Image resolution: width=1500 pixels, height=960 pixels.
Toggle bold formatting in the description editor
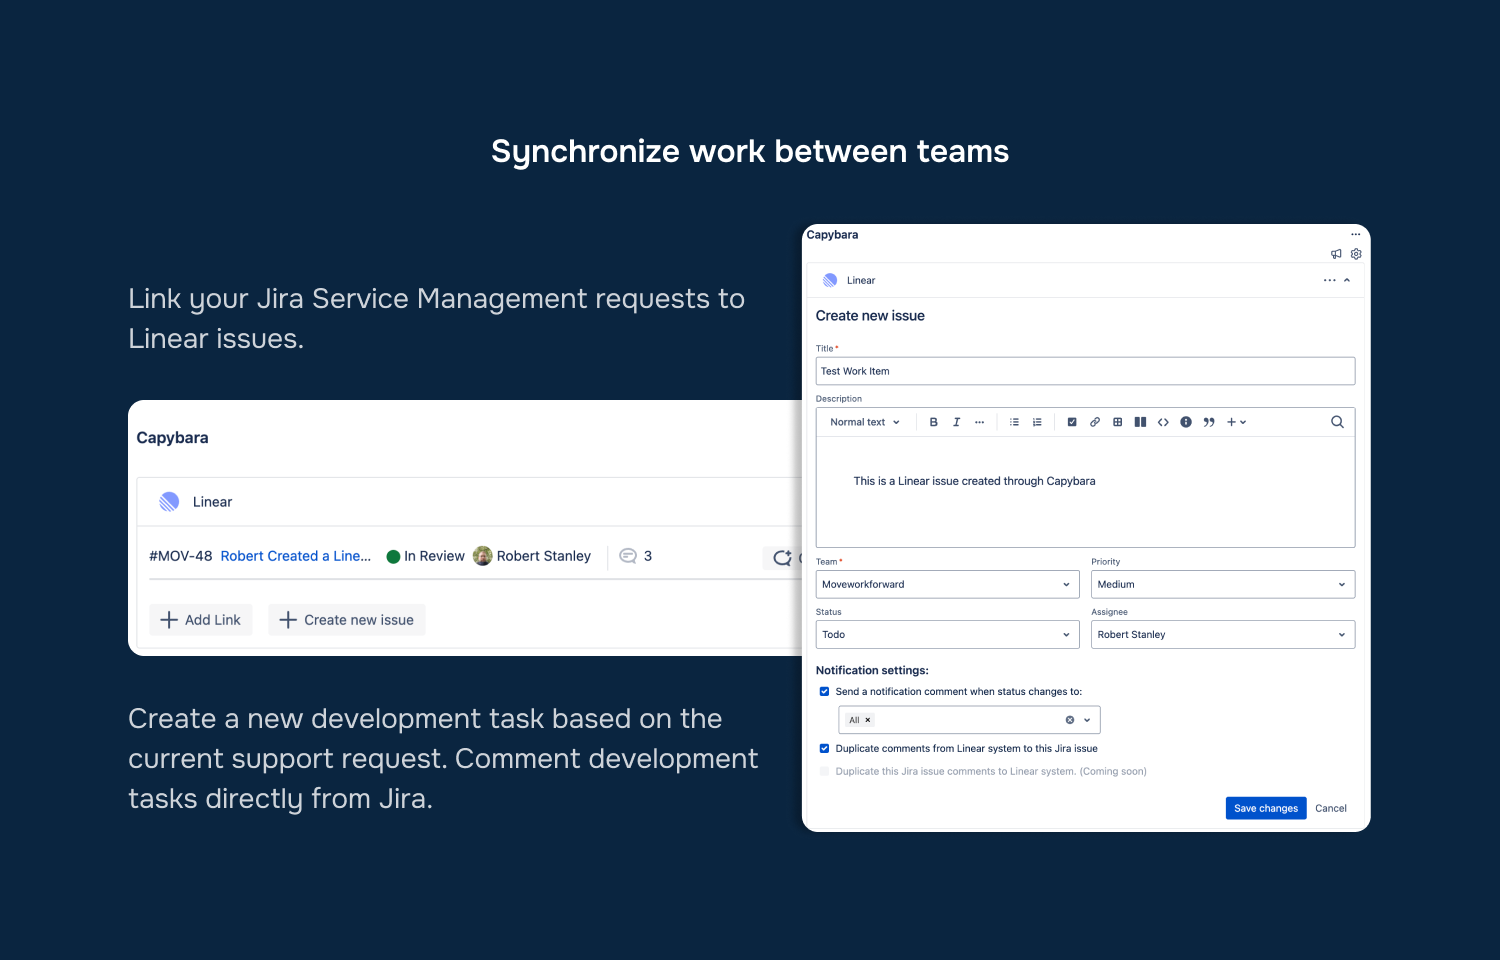pyautogui.click(x=933, y=421)
